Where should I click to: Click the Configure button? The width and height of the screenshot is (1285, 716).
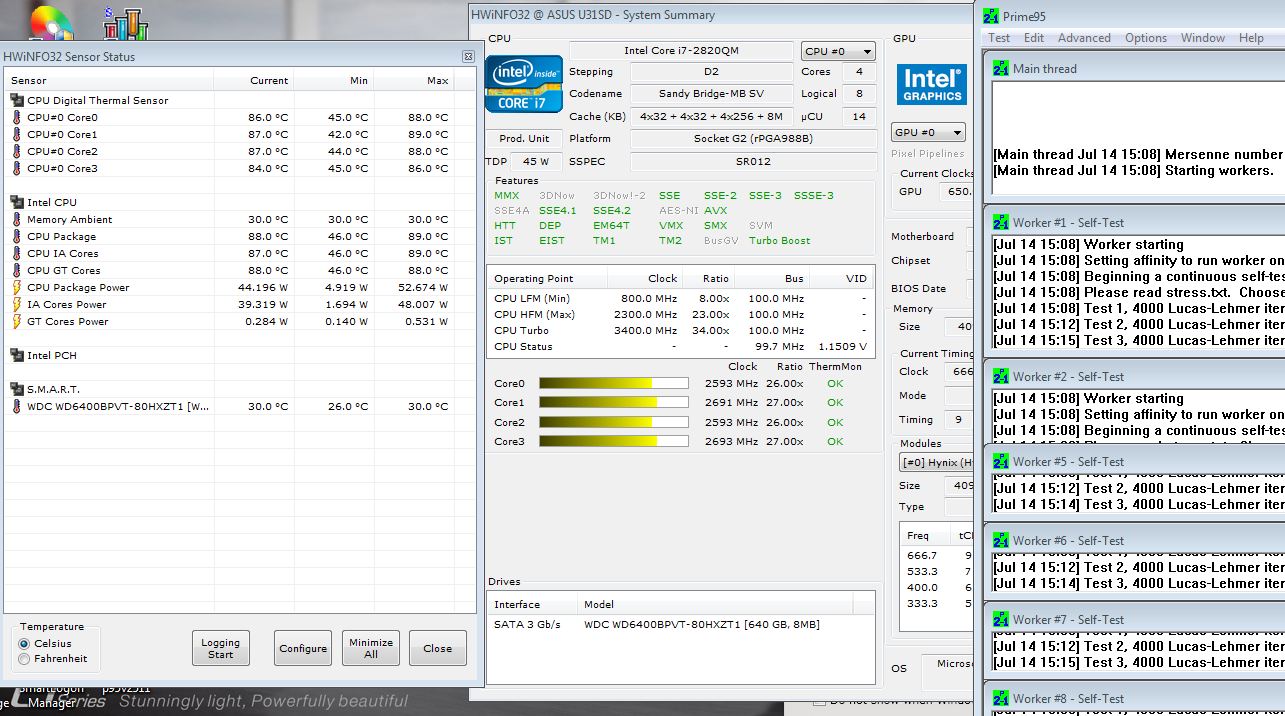303,648
